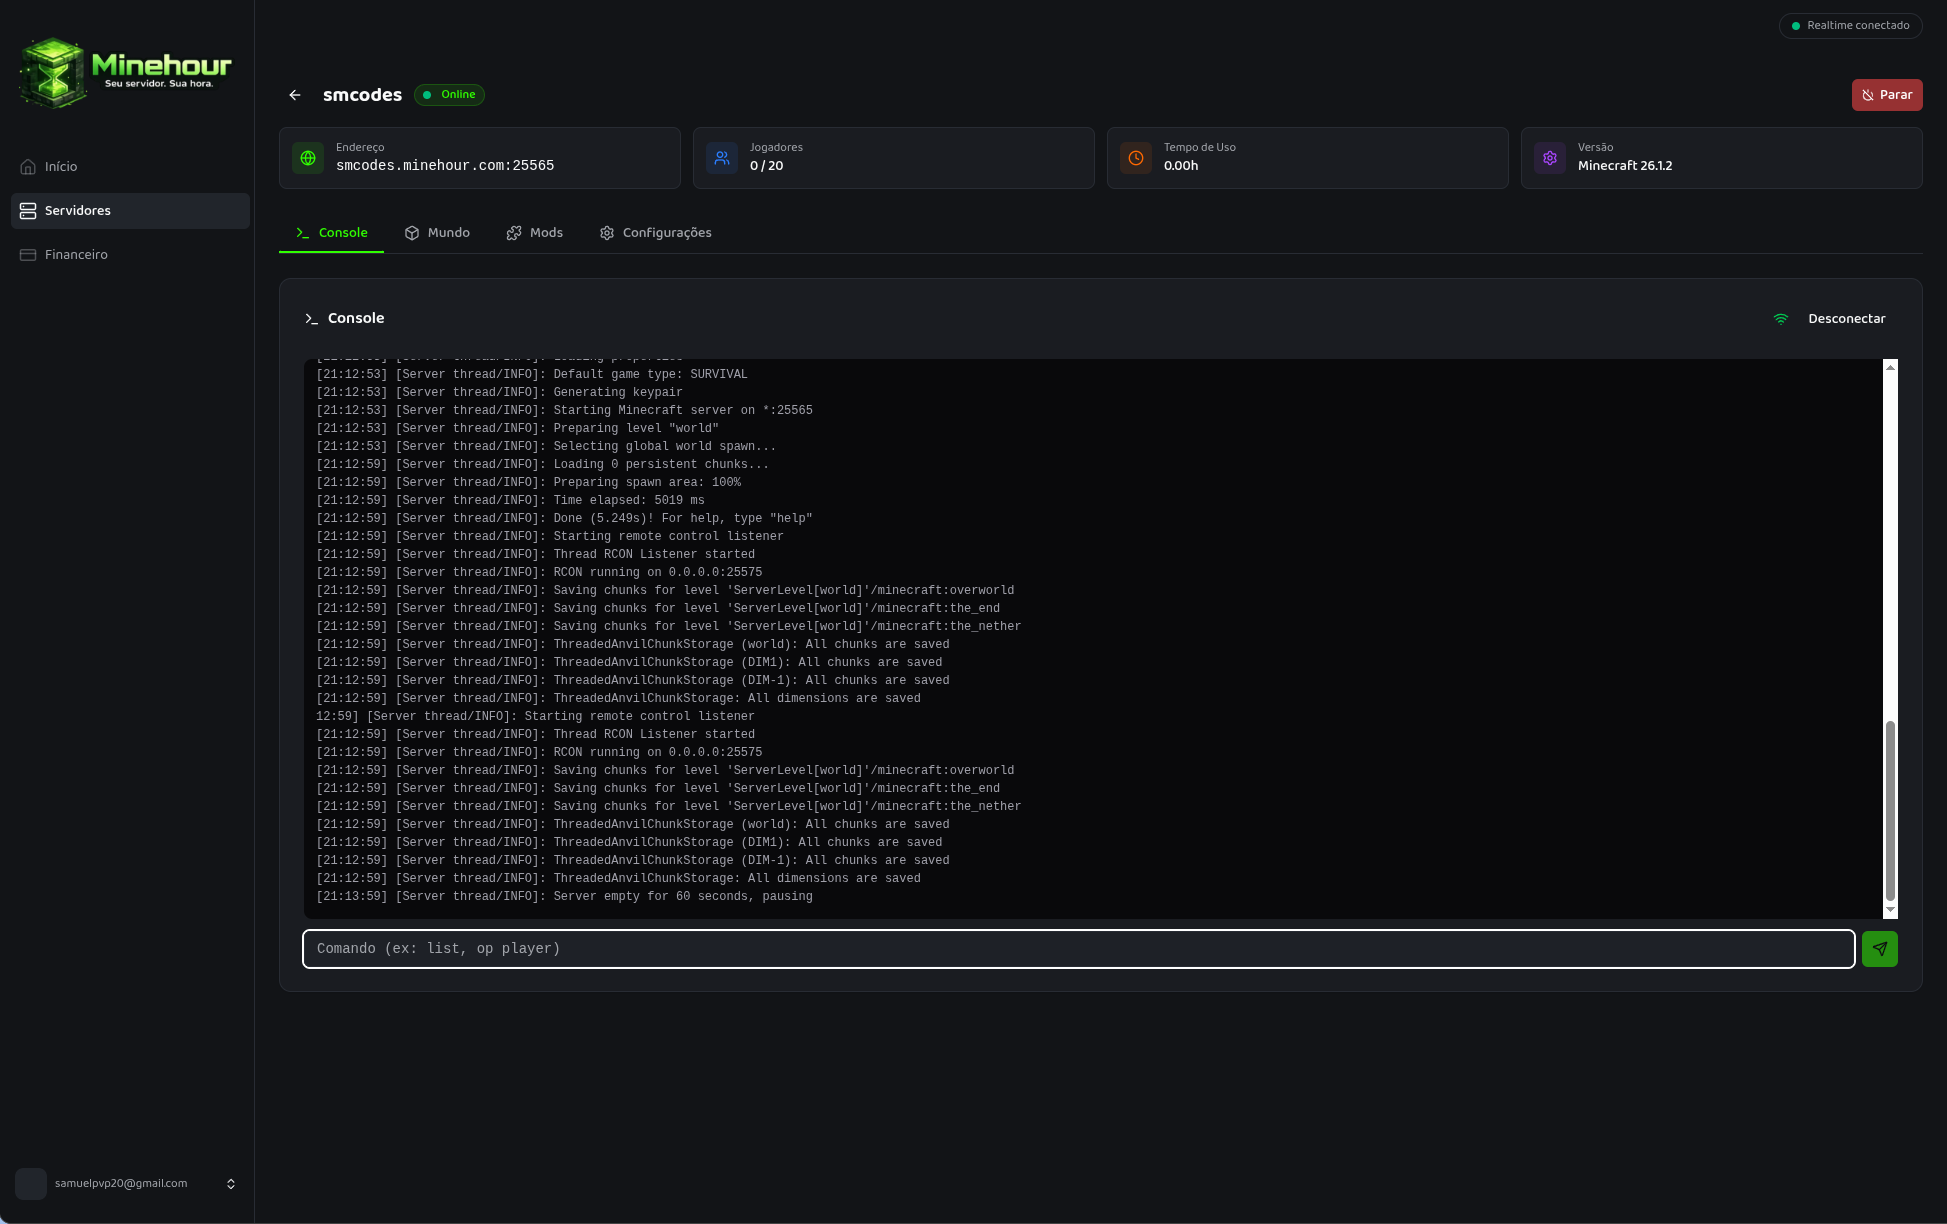
Task: Switch to the Mundo tab
Action: click(x=437, y=233)
